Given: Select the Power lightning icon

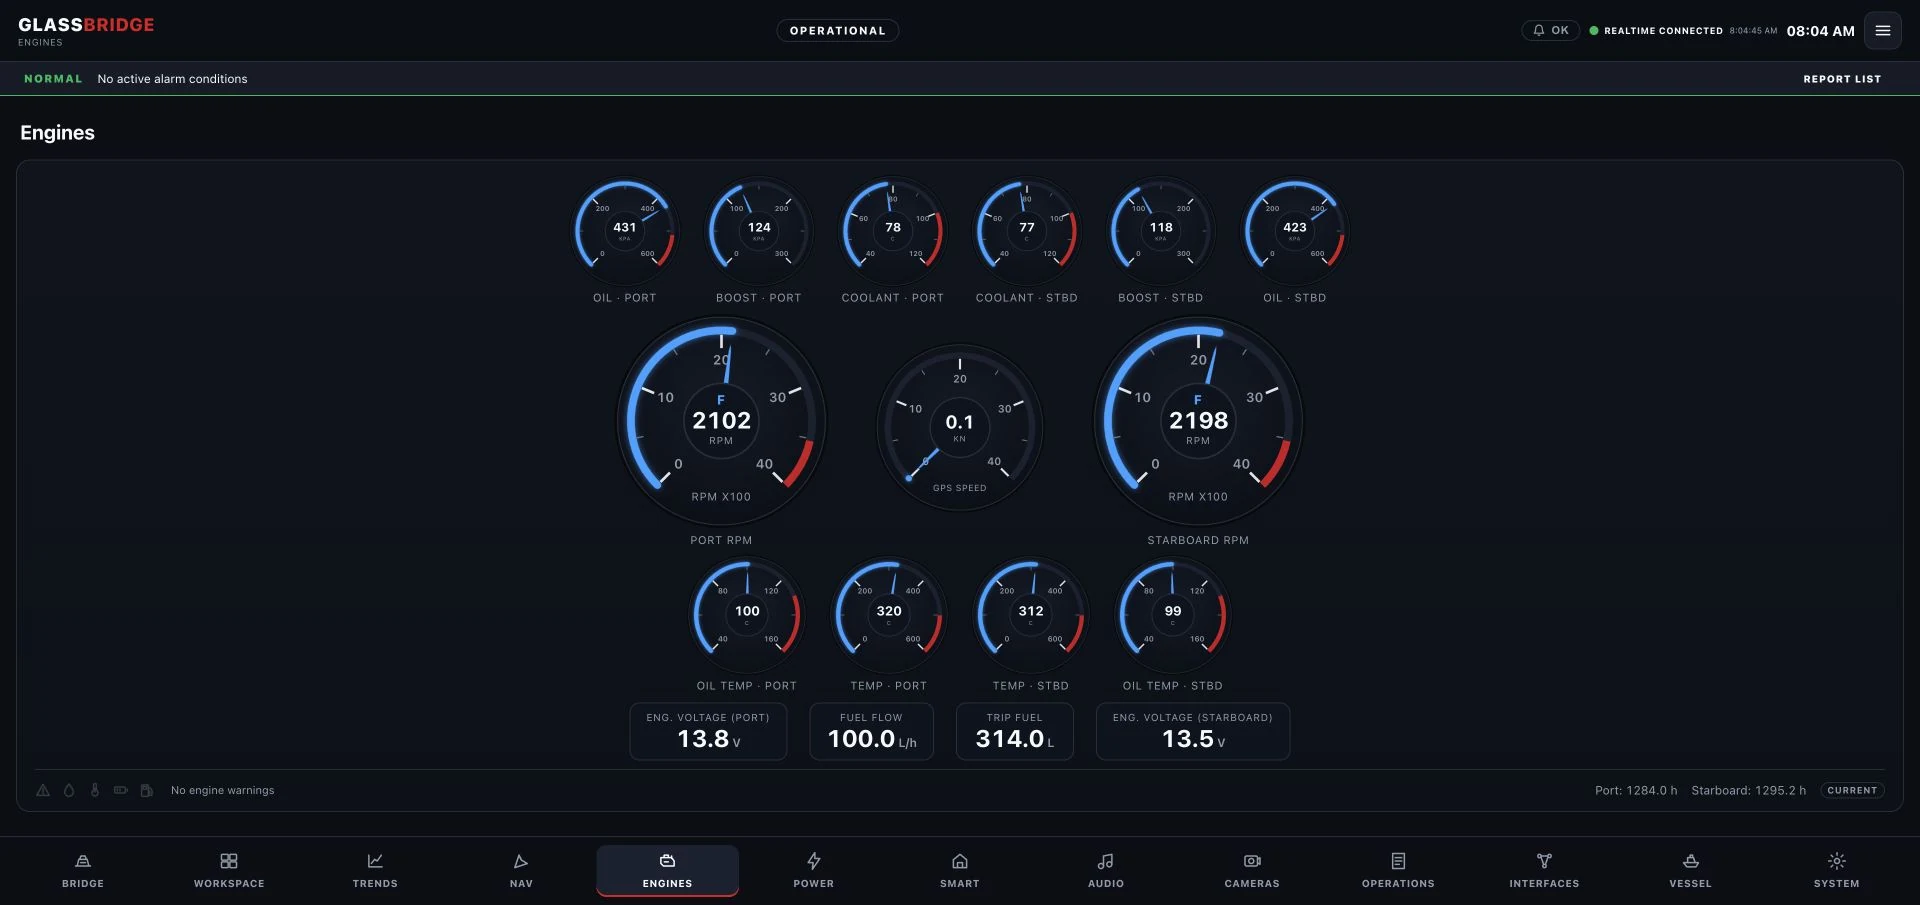Looking at the screenshot, I should 814,861.
